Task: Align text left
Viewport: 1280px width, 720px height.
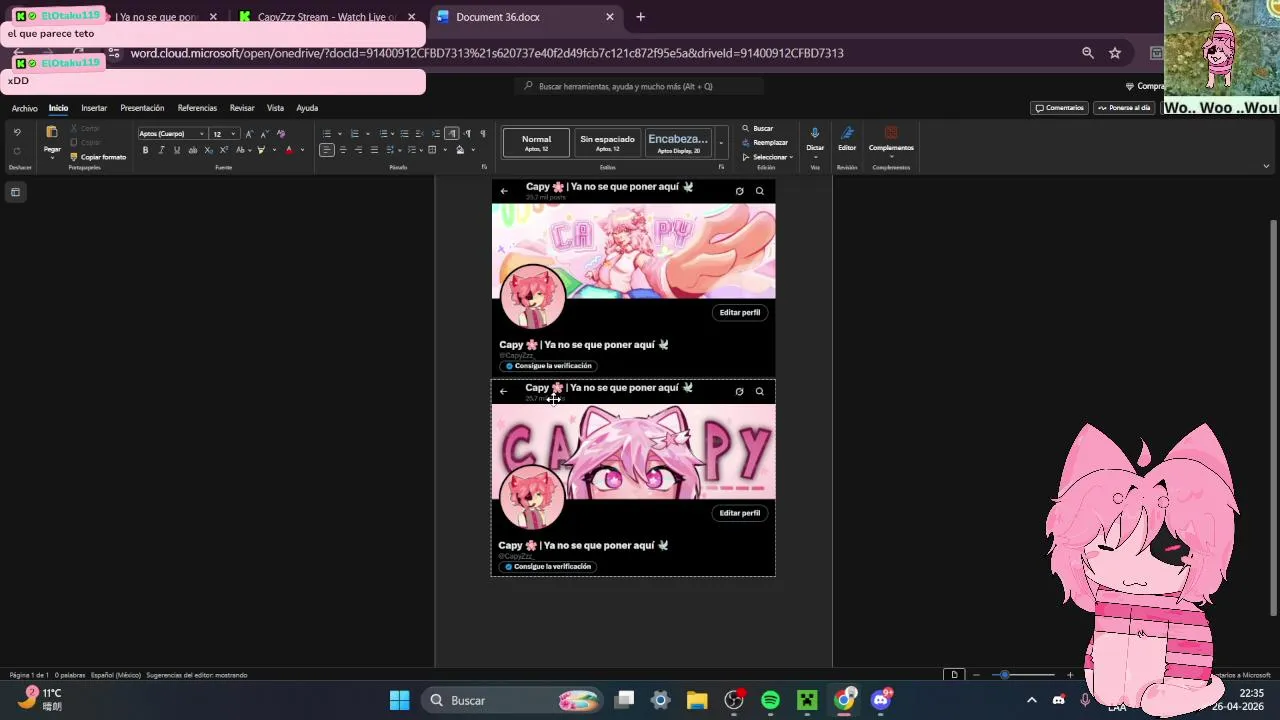Action: (327, 150)
